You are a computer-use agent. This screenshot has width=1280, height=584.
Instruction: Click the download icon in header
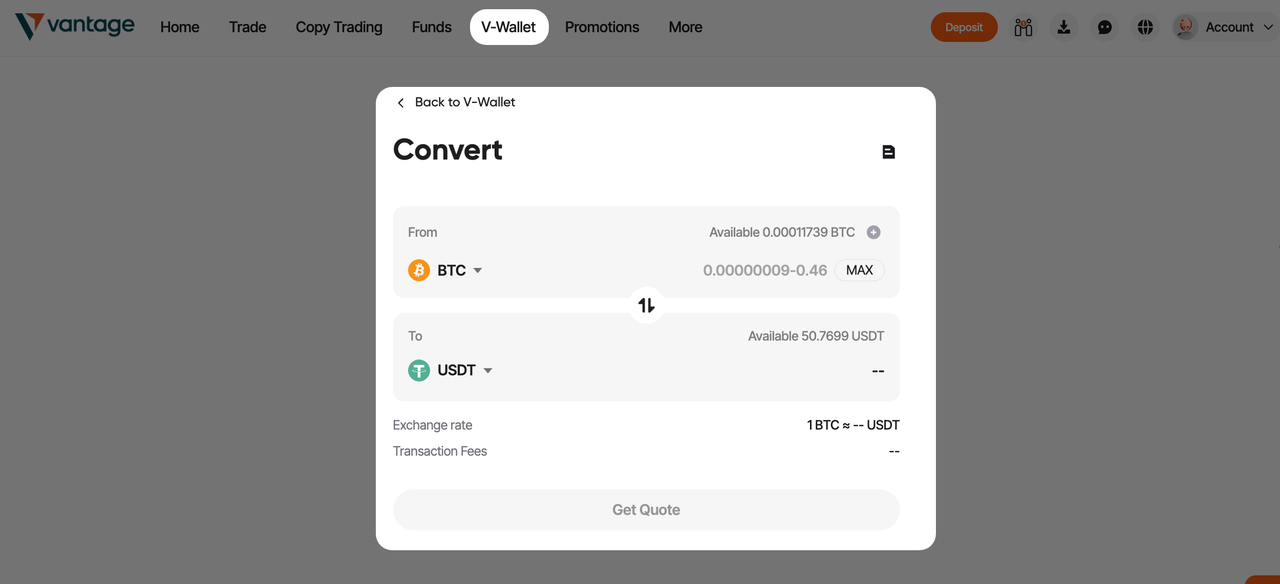pyautogui.click(x=1064, y=27)
